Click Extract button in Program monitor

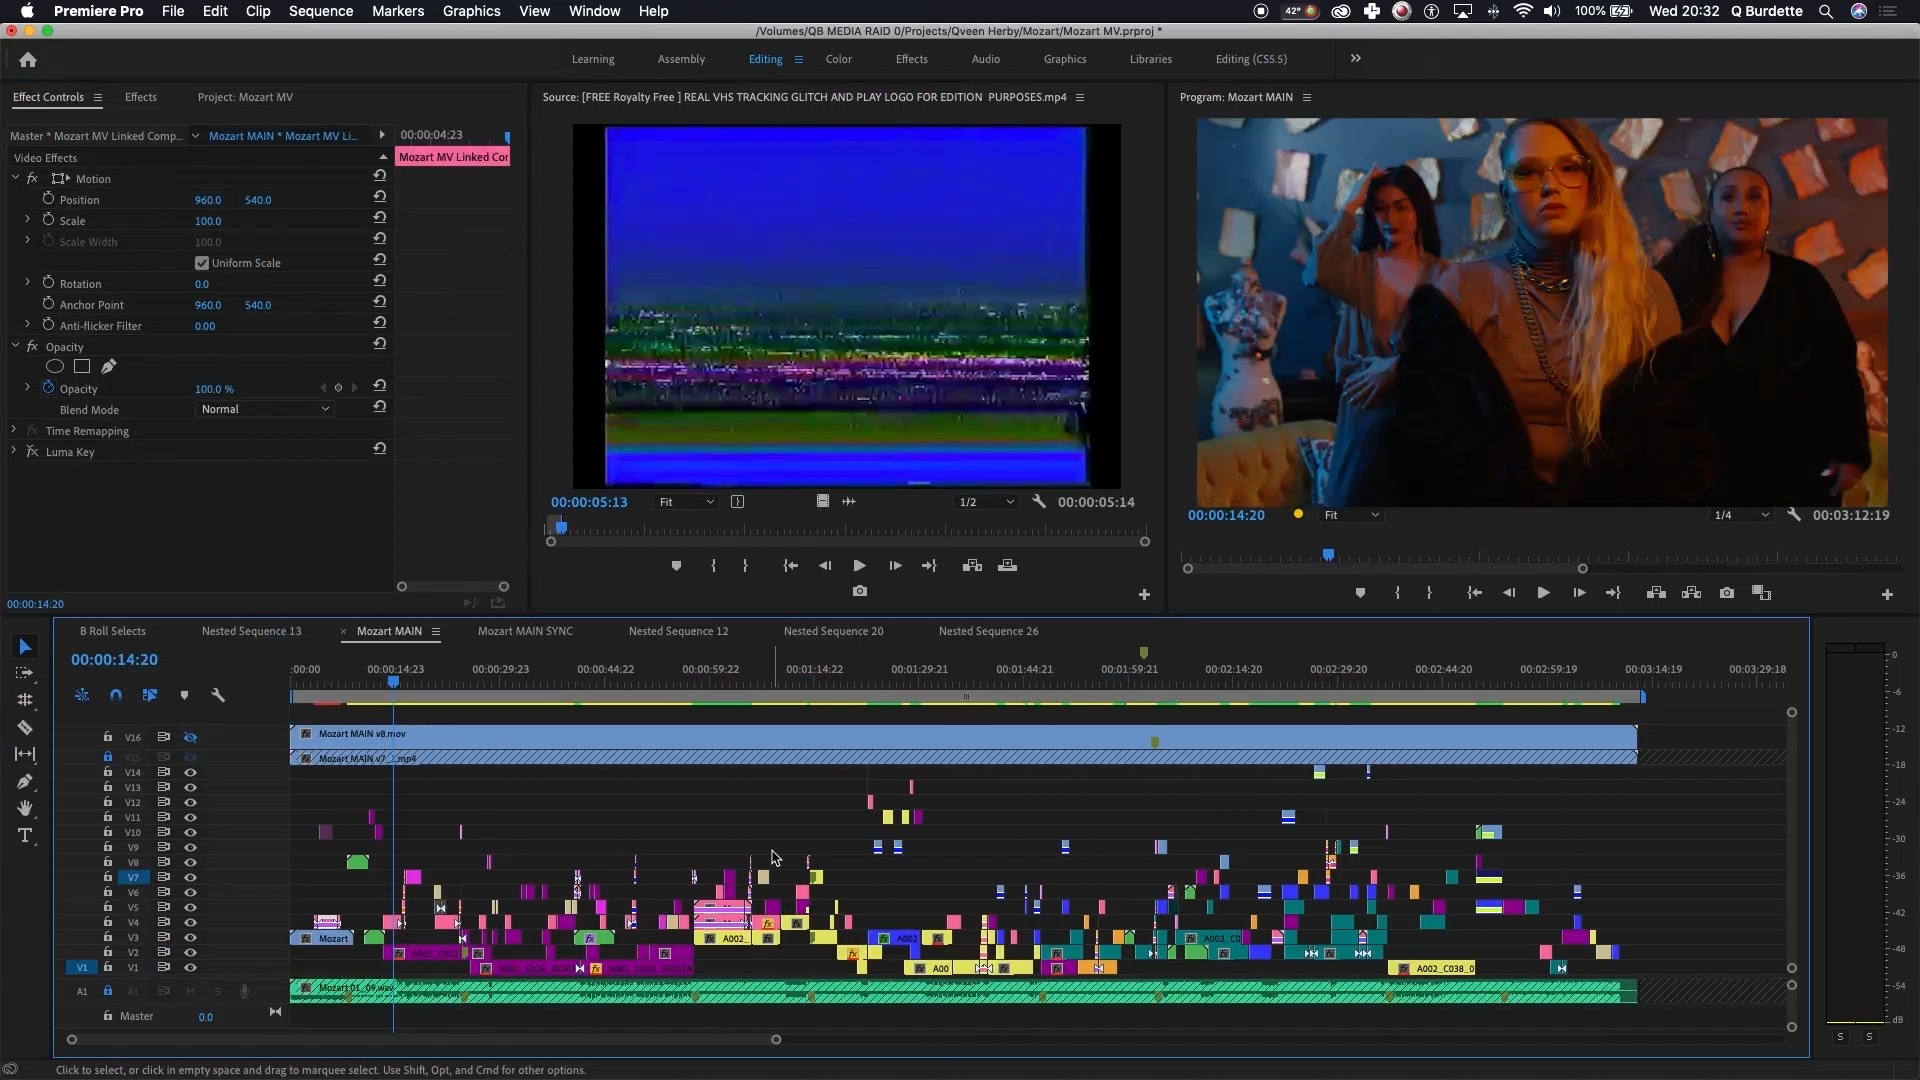[x=1691, y=593]
